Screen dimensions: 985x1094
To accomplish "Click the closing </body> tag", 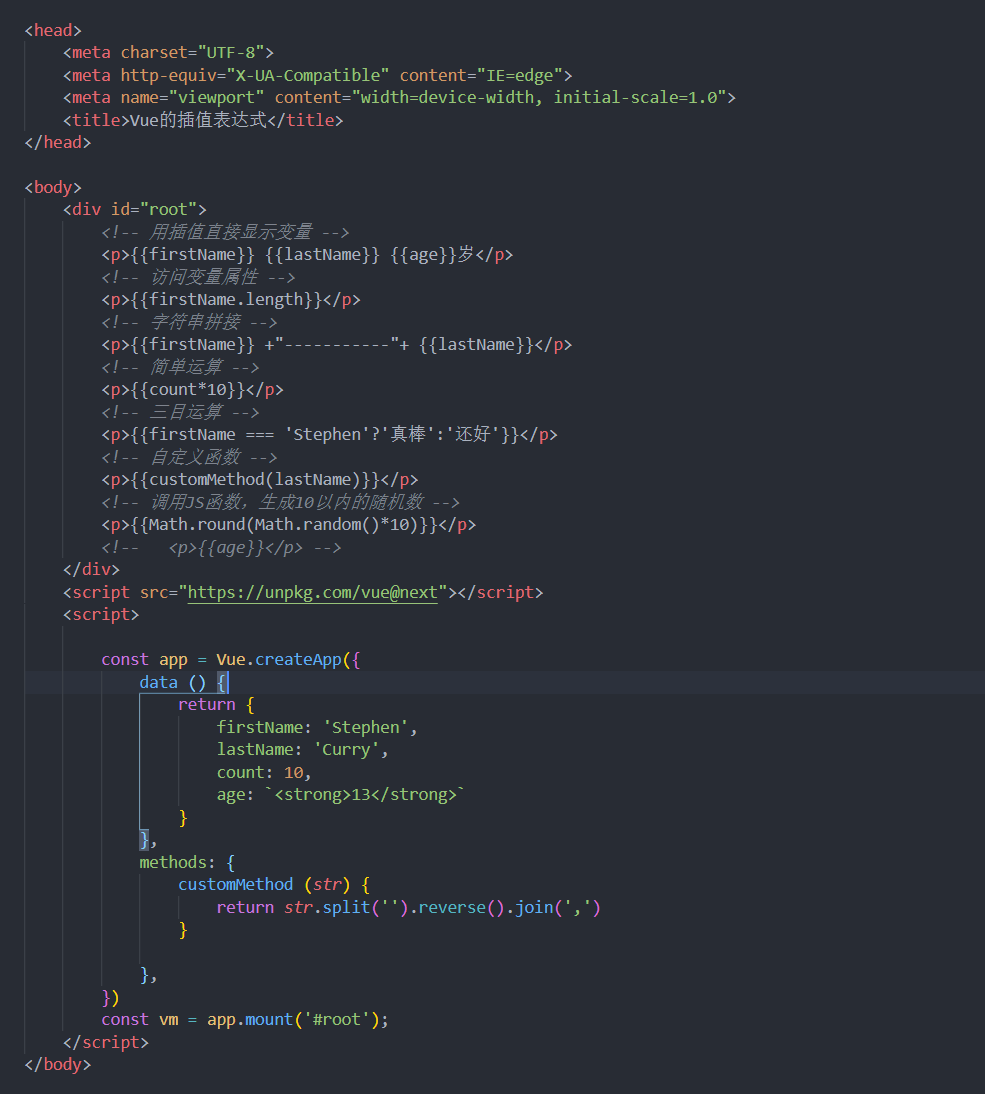I will [x=58, y=1065].
